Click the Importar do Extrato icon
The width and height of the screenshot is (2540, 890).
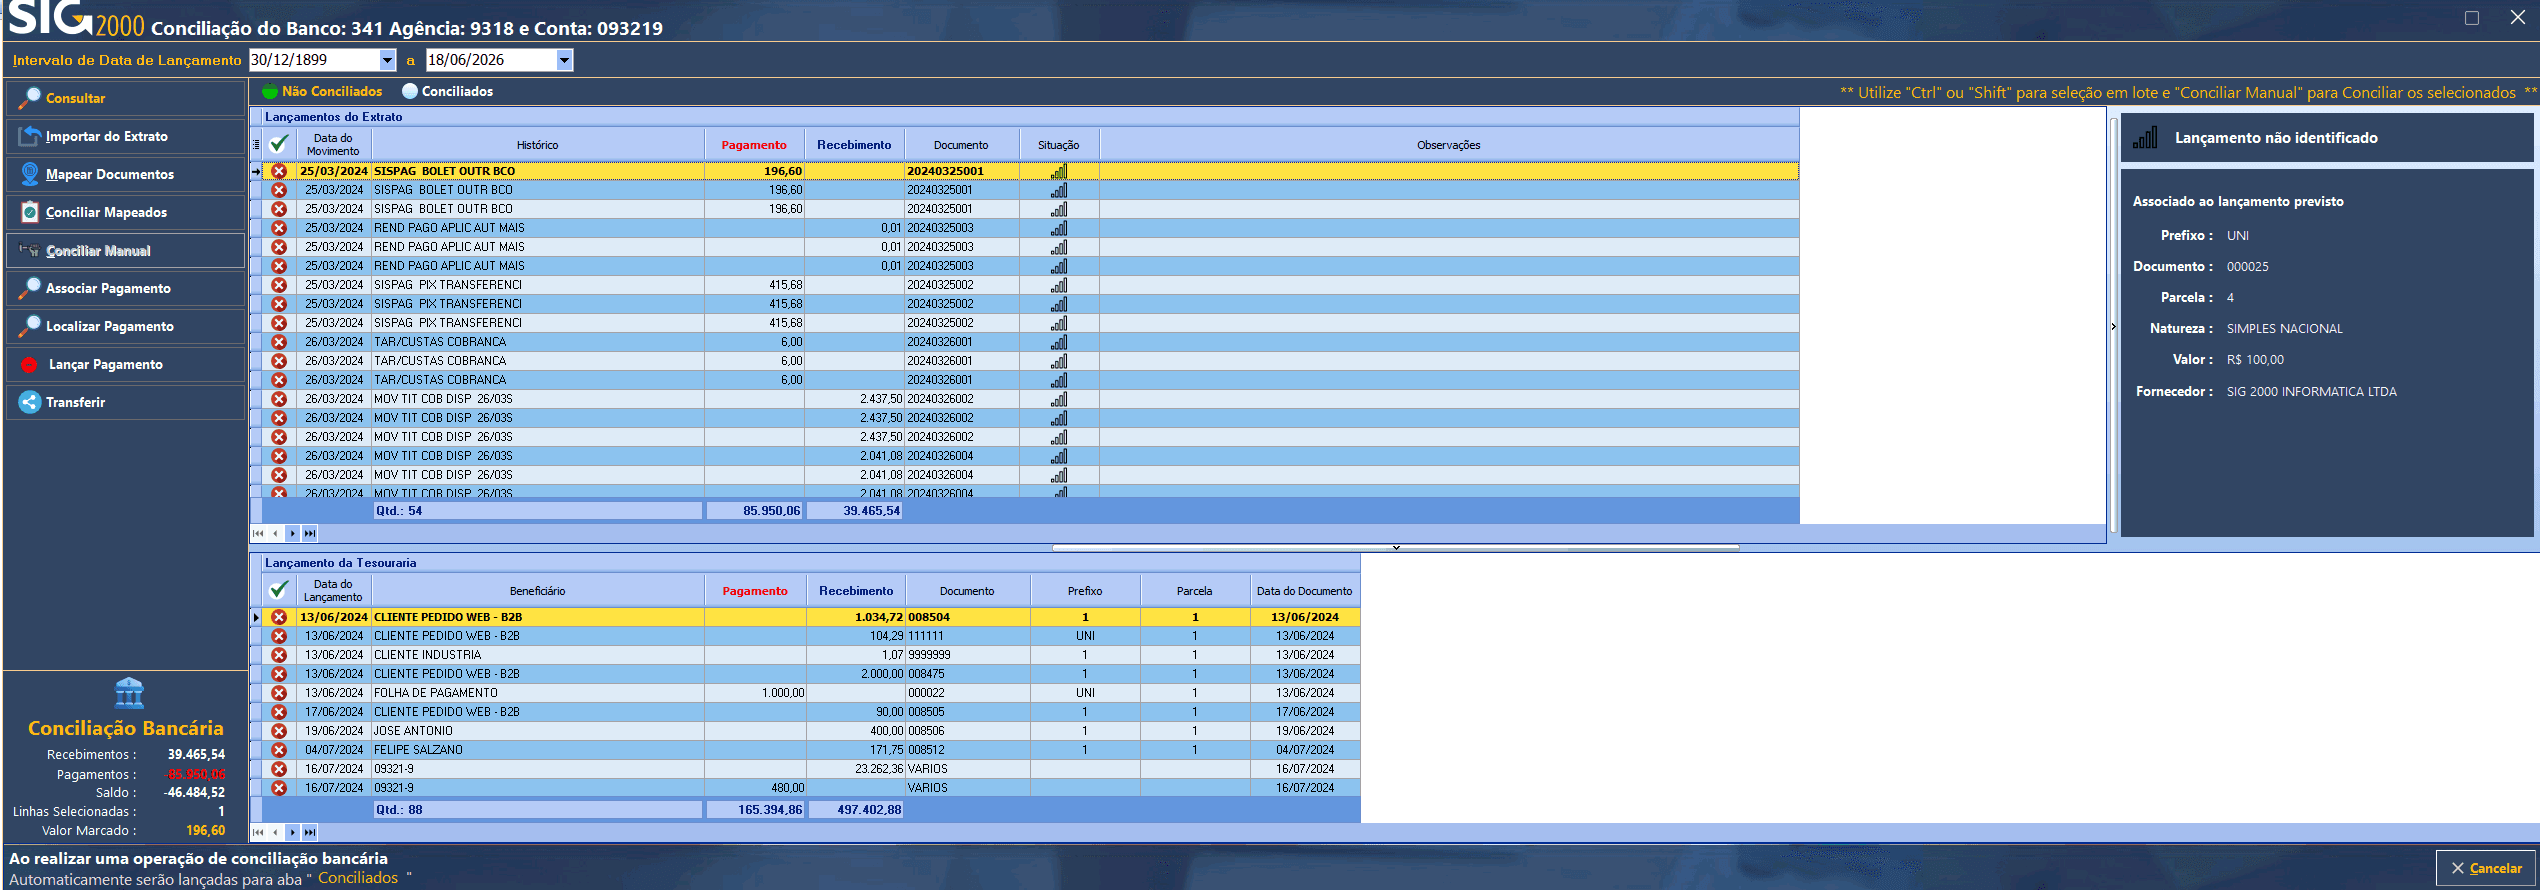click(30, 136)
